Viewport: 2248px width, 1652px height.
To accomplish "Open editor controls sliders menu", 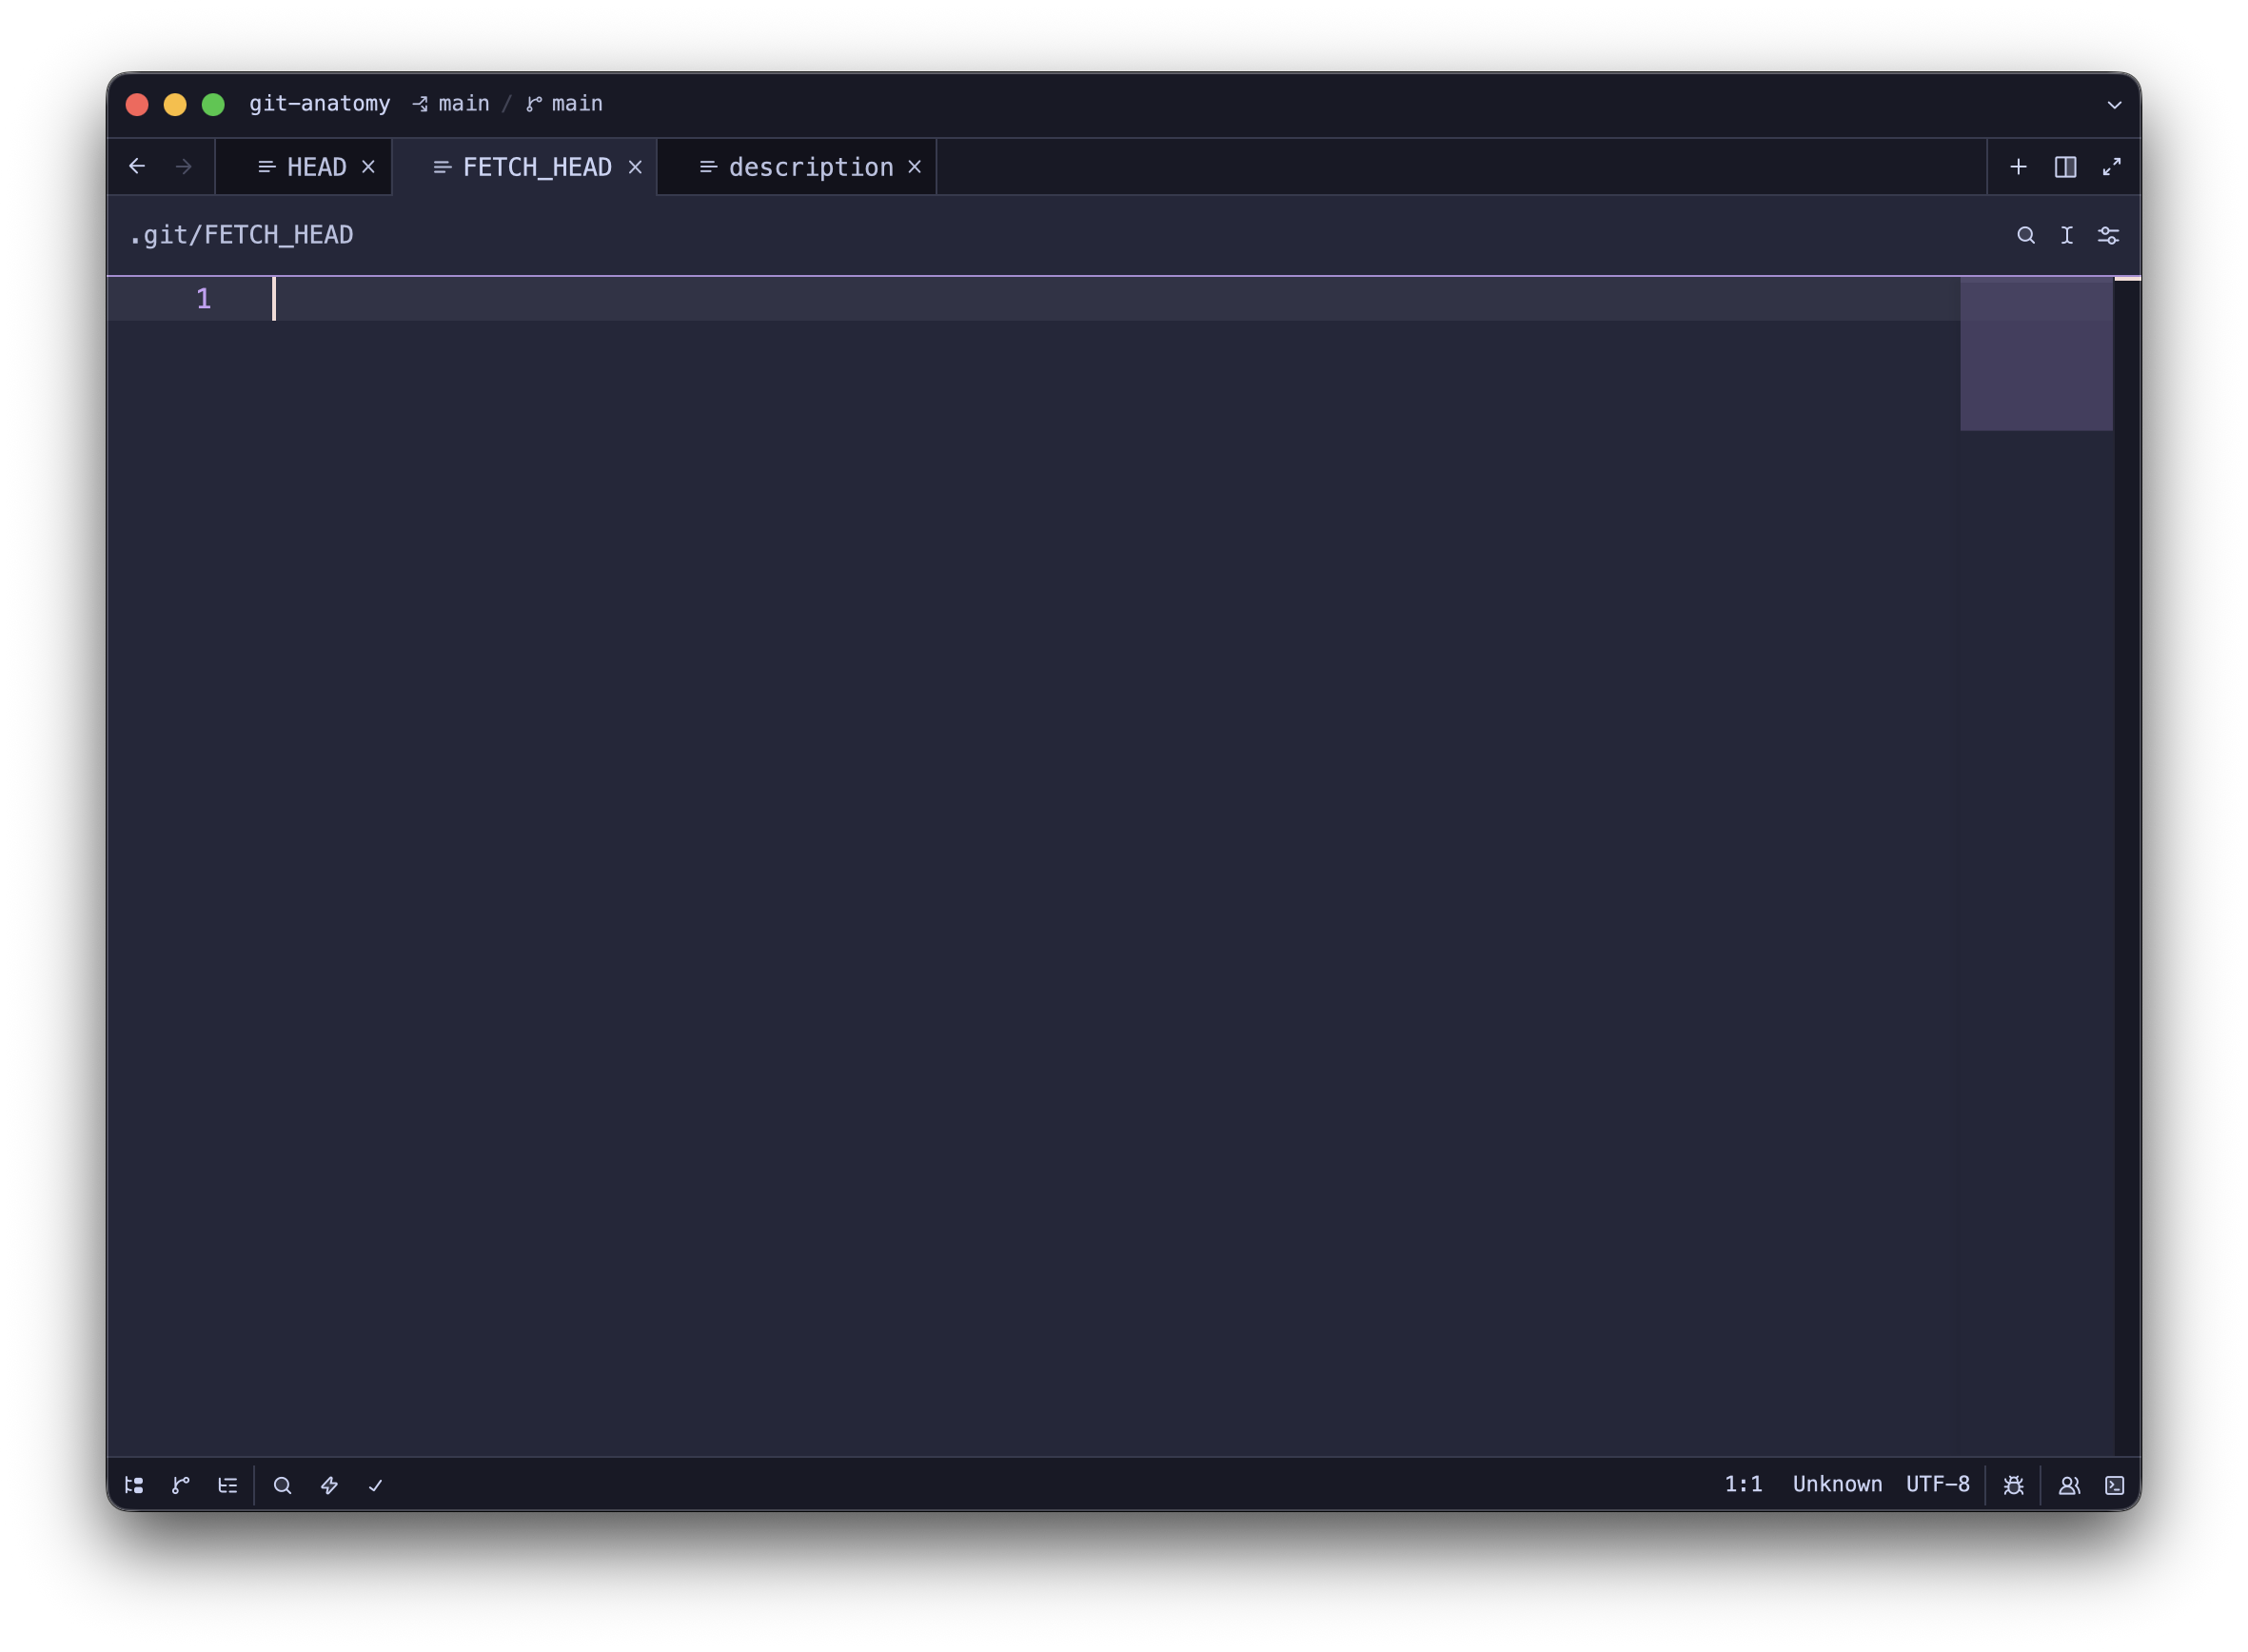I will pyautogui.click(x=2108, y=235).
